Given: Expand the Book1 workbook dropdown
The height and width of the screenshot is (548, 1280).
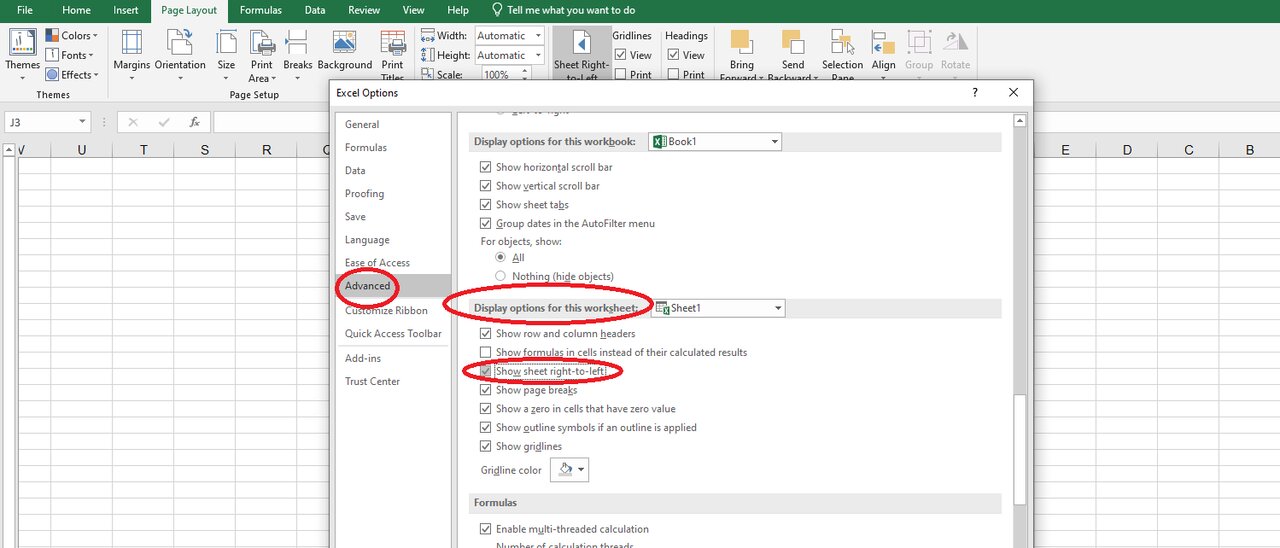Looking at the screenshot, I should click(774, 142).
